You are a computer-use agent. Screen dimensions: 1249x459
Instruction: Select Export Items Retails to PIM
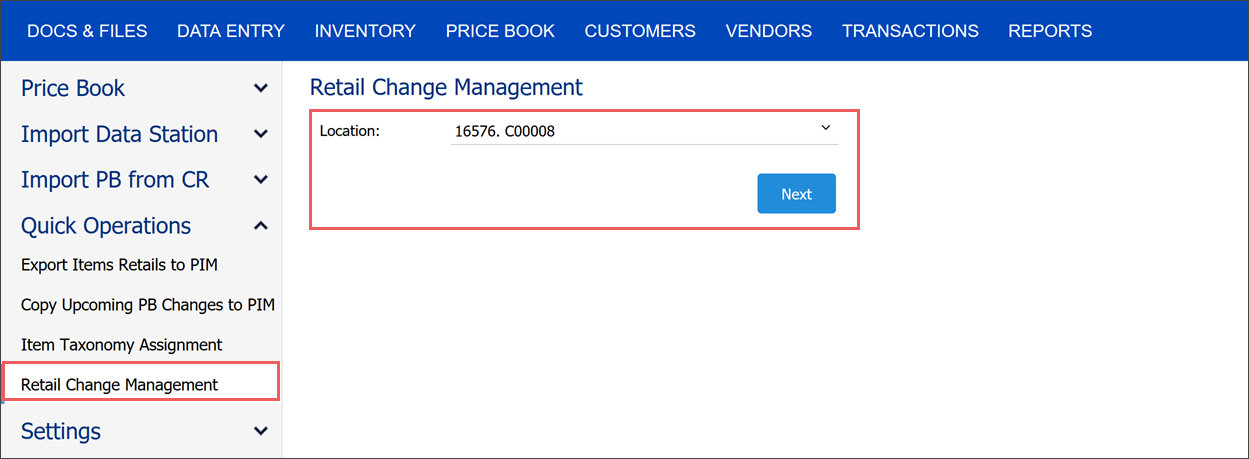click(119, 265)
